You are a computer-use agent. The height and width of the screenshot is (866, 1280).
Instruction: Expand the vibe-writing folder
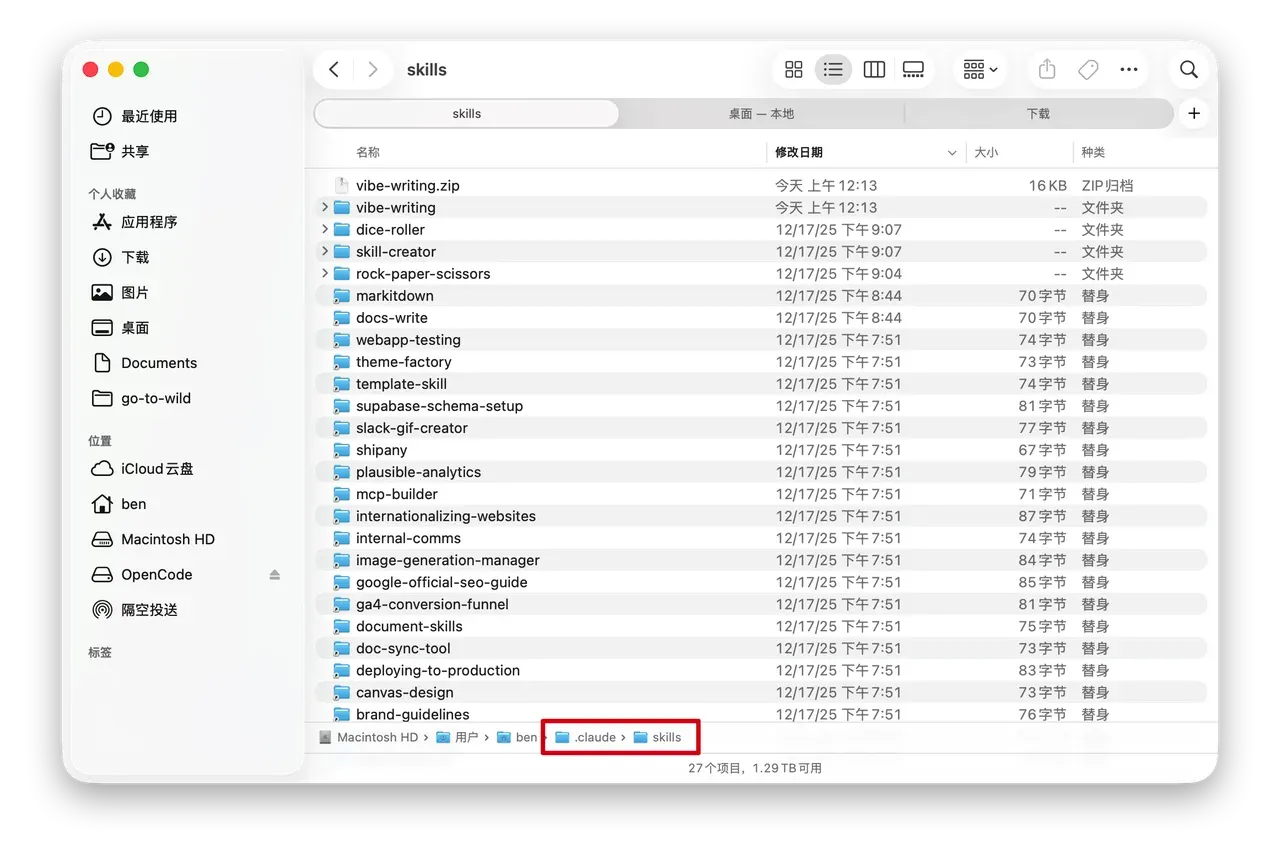coord(325,207)
